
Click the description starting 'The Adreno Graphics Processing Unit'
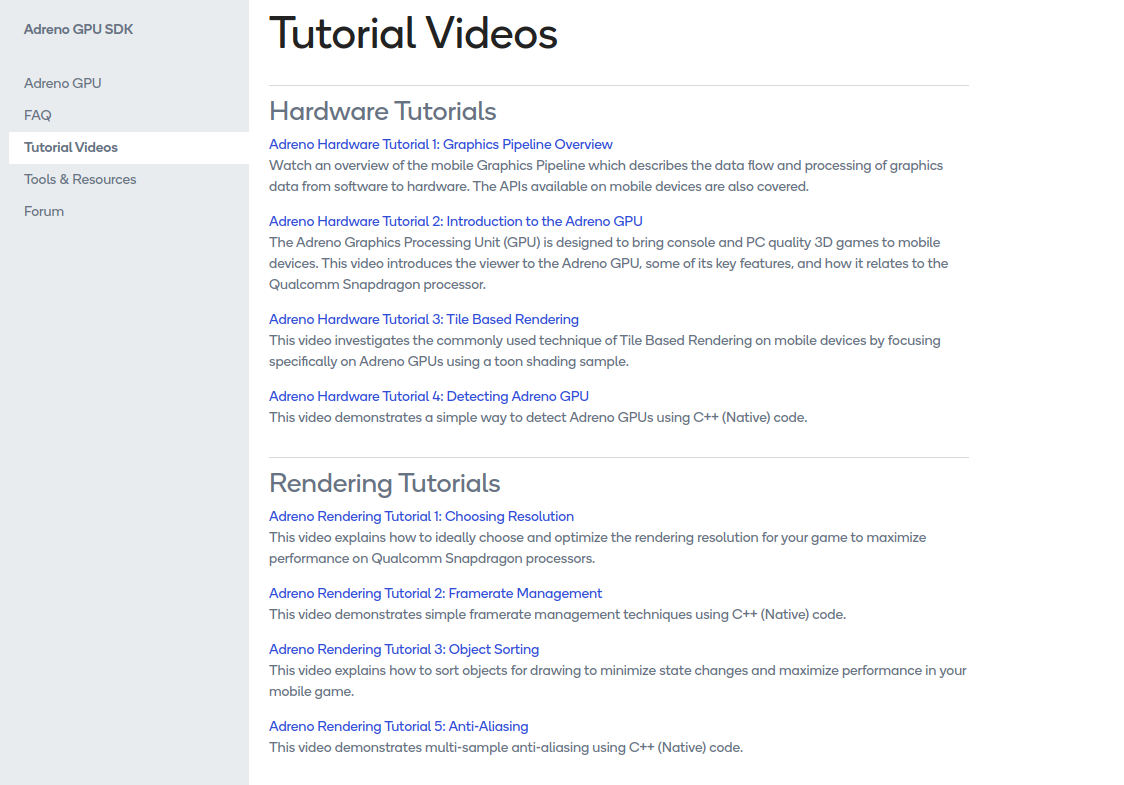609,263
